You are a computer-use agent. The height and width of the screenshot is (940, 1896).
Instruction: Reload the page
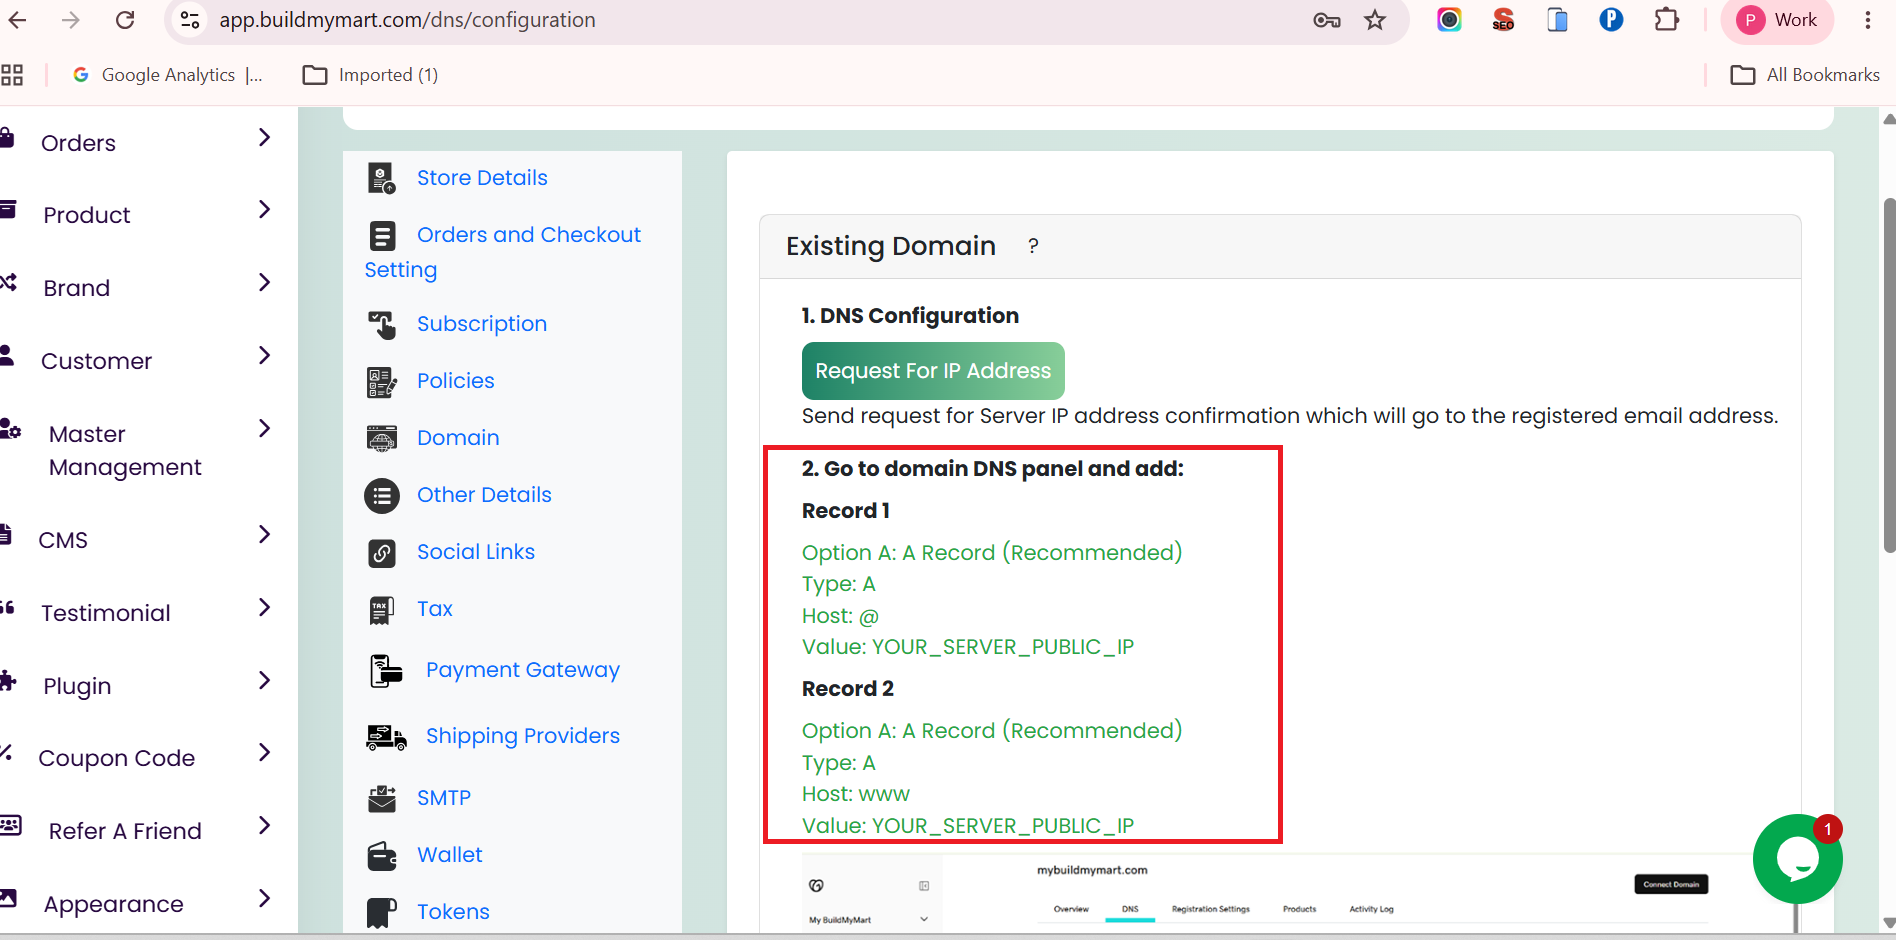[125, 20]
